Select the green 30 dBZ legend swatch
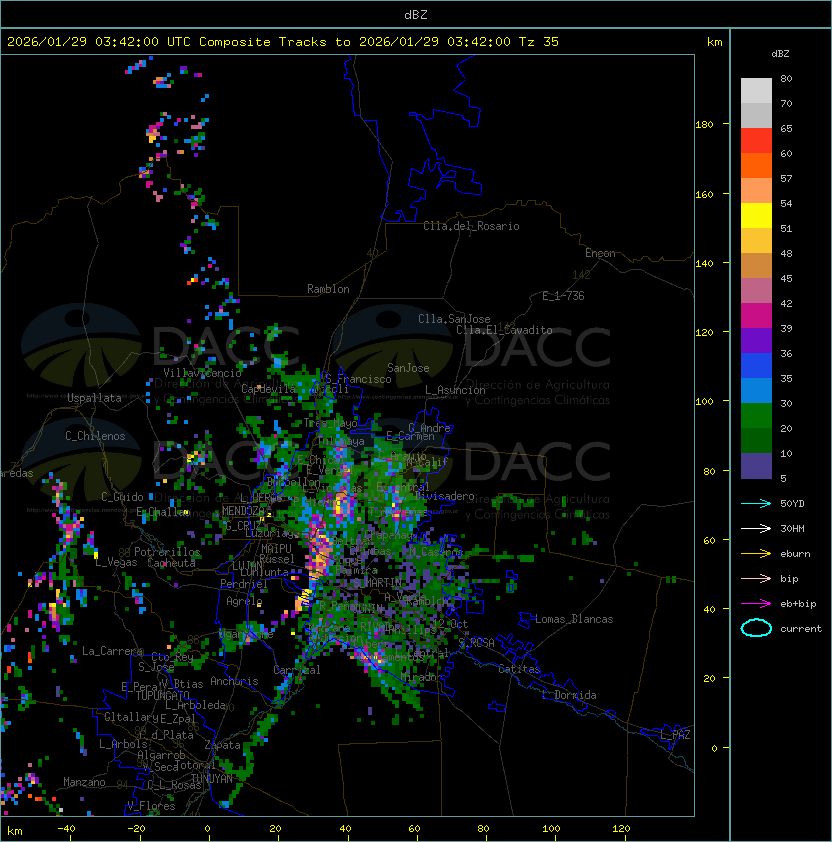The height and width of the screenshot is (842, 832). (756, 415)
